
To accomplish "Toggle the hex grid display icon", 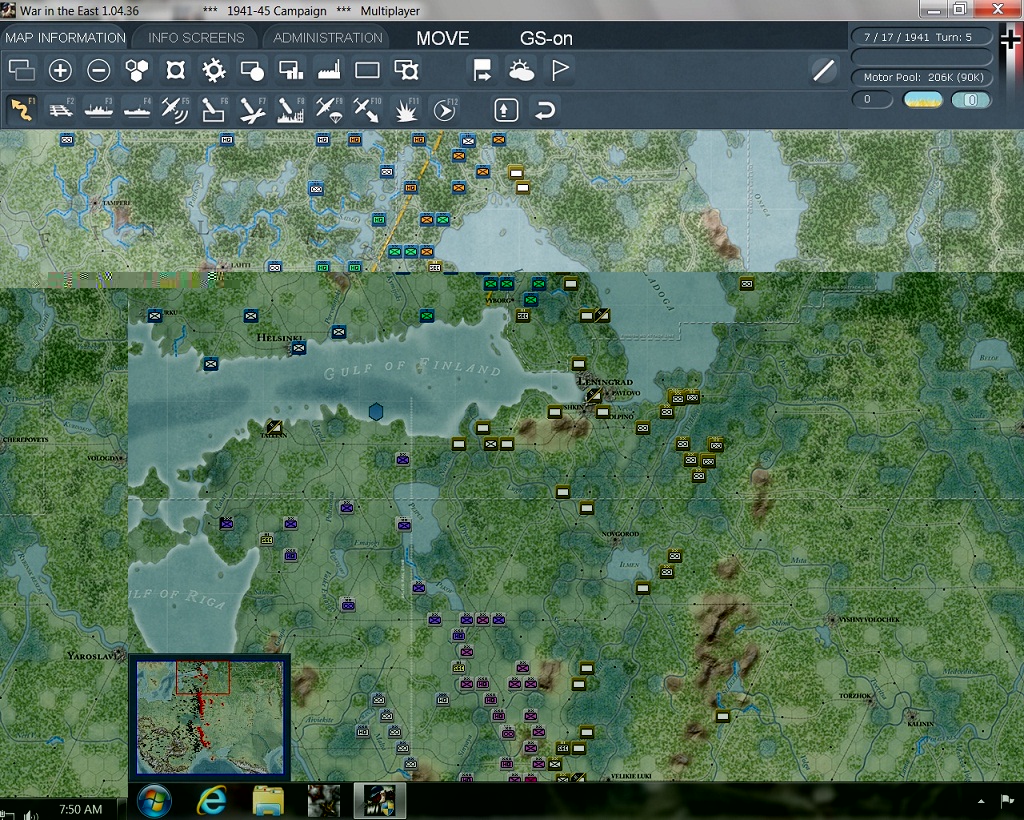I will pyautogui.click(x=137, y=70).
